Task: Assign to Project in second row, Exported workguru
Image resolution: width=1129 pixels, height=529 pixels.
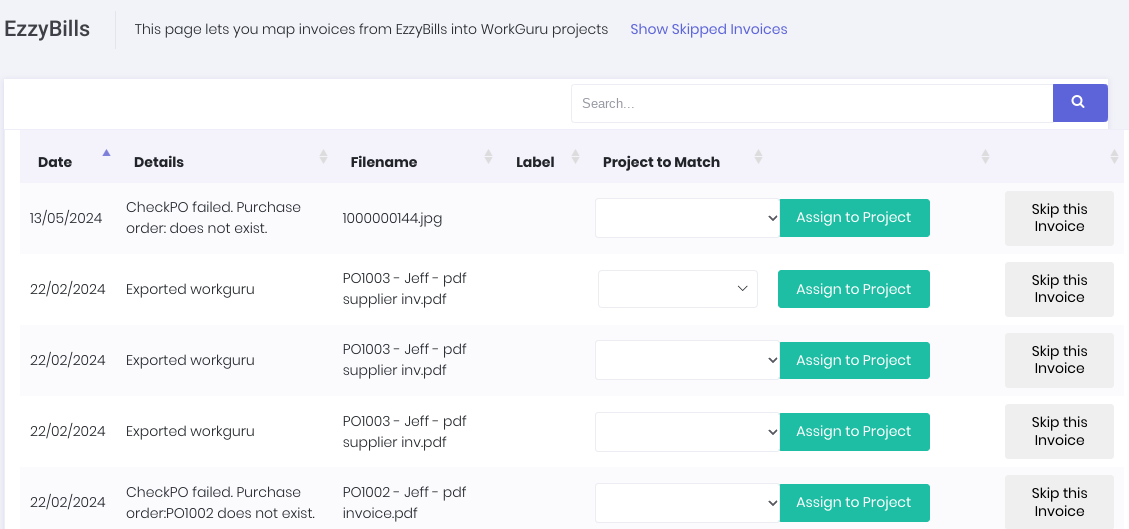Action: (854, 289)
